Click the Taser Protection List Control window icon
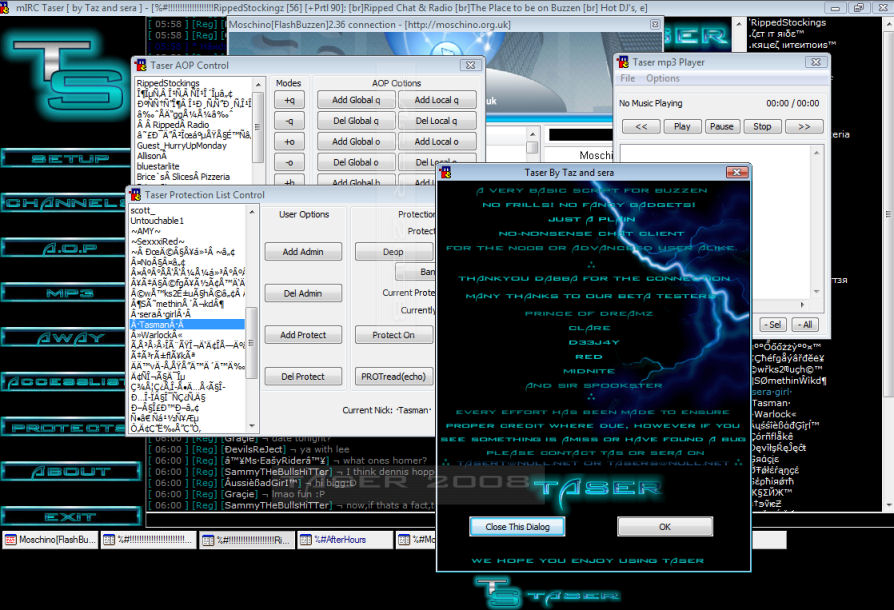 [x=135, y=195]
